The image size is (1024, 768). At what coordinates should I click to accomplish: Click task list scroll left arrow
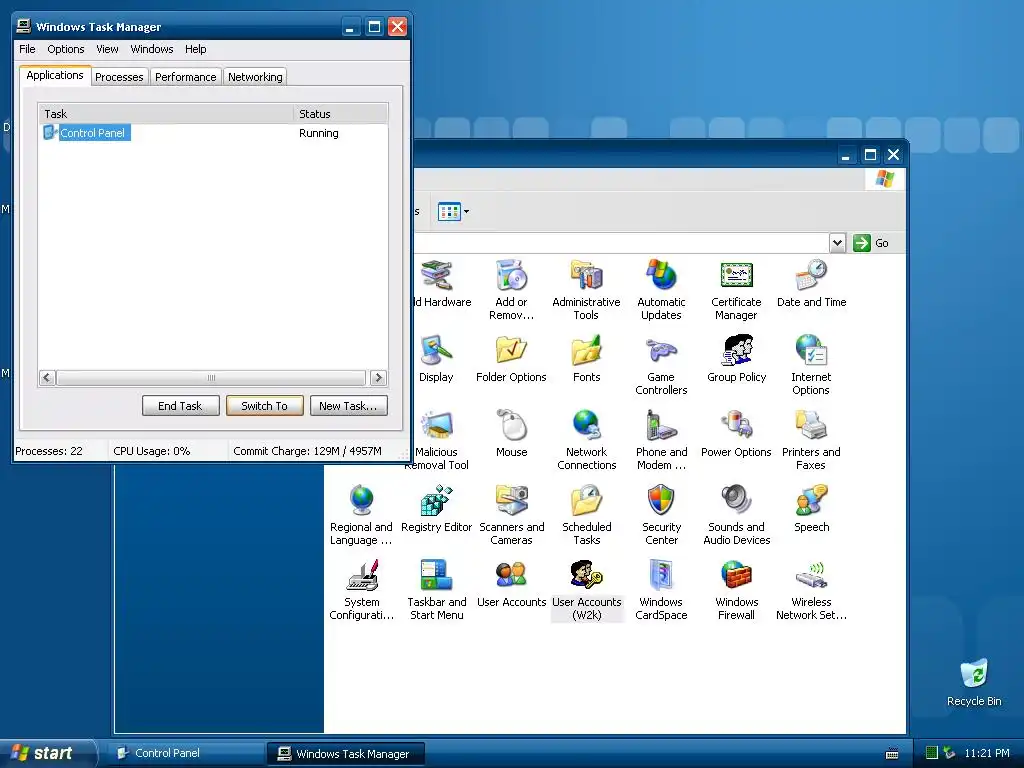(47, 377)
